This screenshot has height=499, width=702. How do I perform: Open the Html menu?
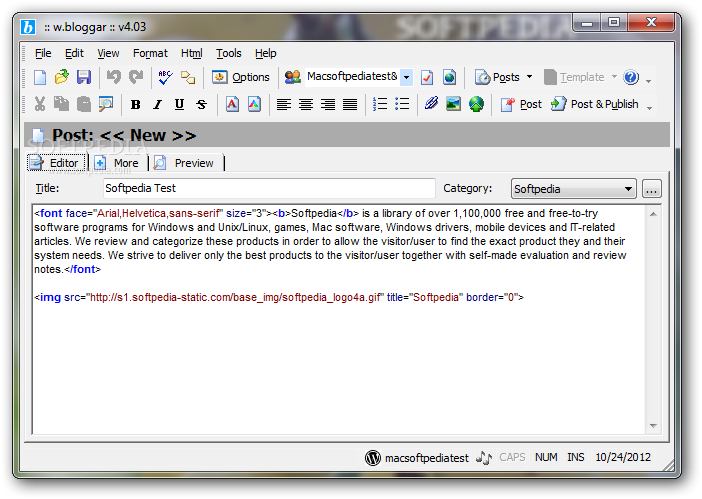[192, 53]
